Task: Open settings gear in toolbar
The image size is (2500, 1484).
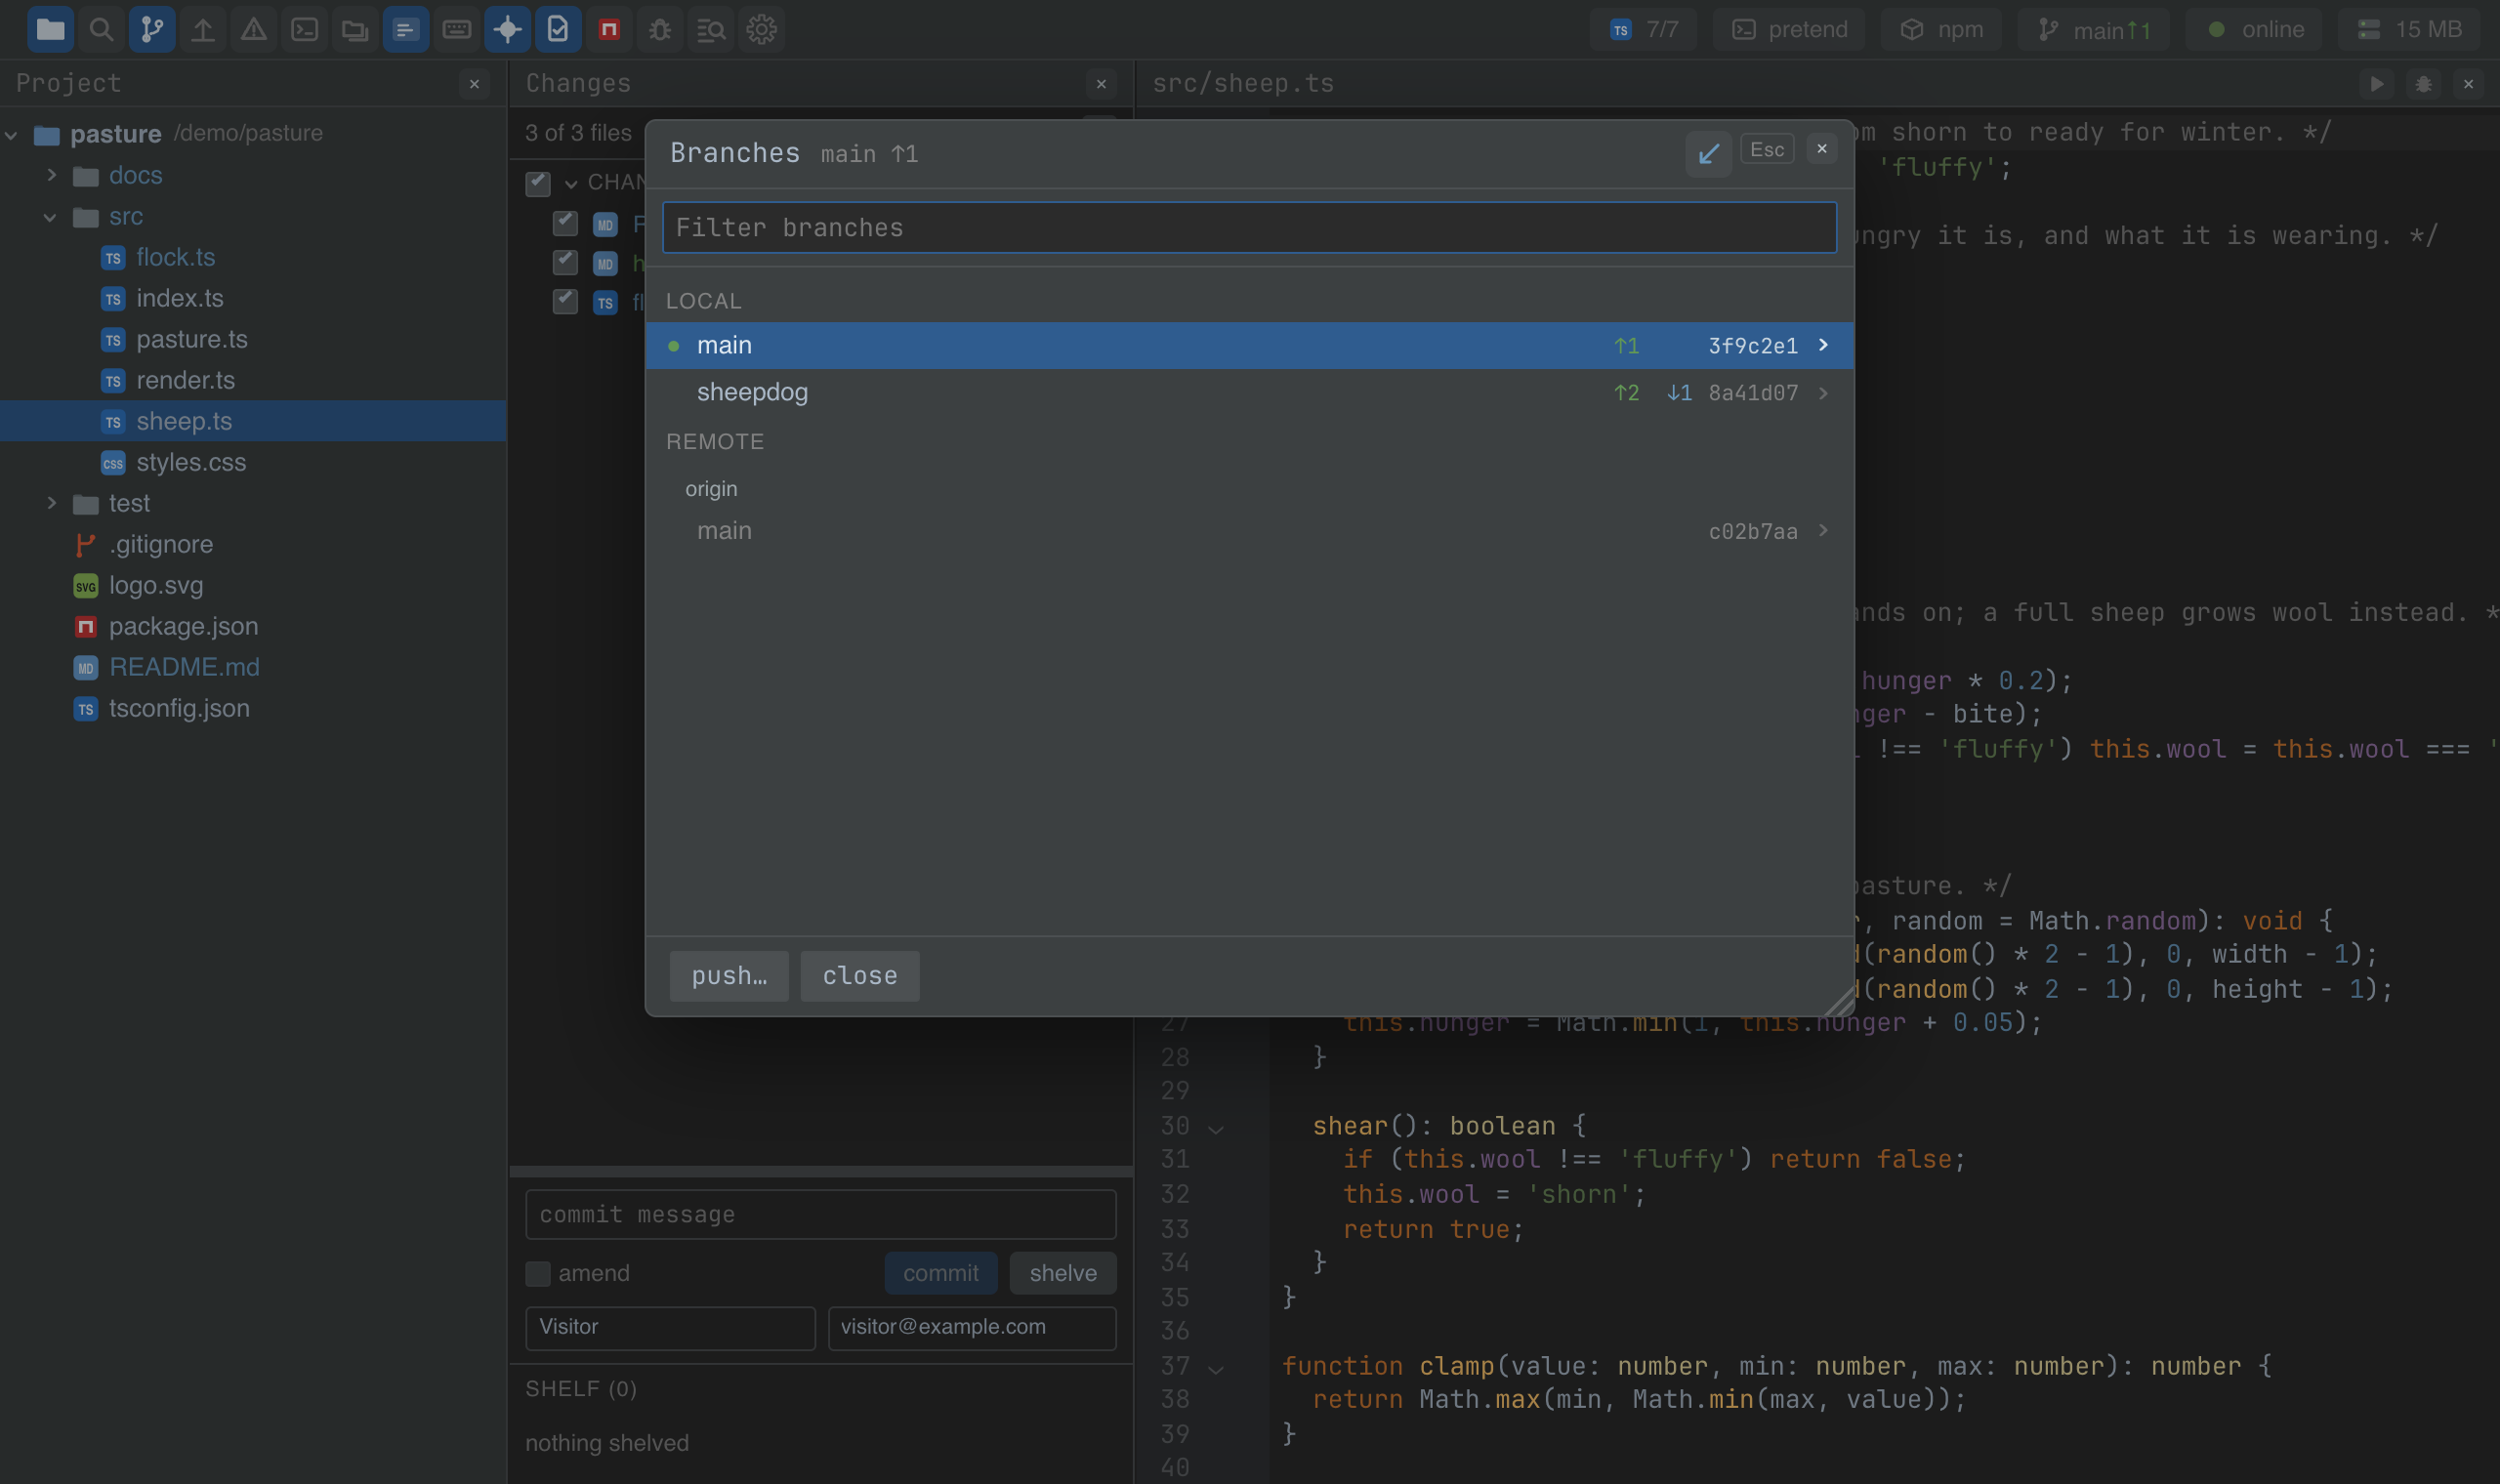Action: (x=762, y=29)
